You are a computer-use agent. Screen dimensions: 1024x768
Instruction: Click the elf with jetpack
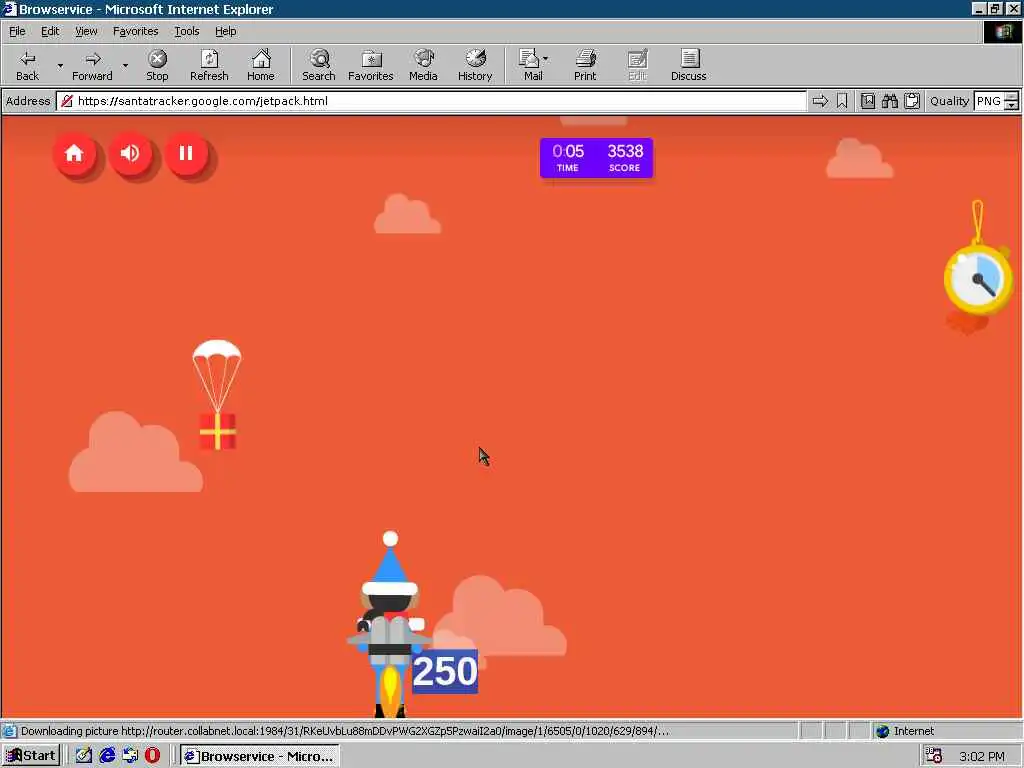(390, 624)
